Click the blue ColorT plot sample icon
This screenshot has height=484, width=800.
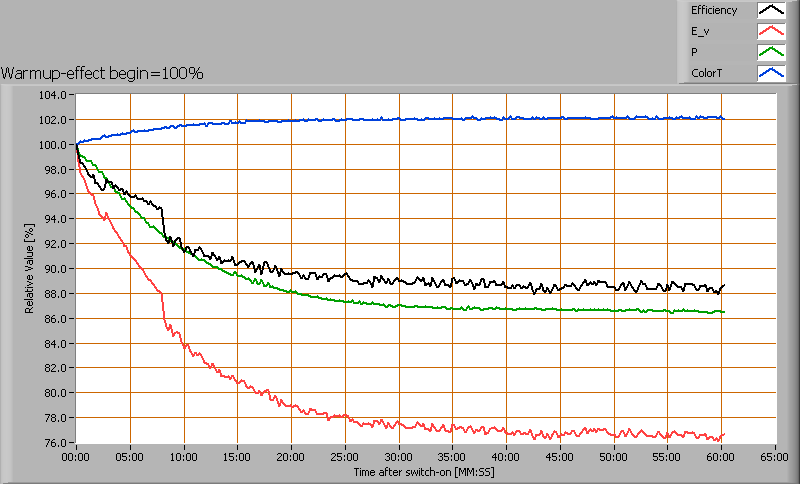[771, 73]
